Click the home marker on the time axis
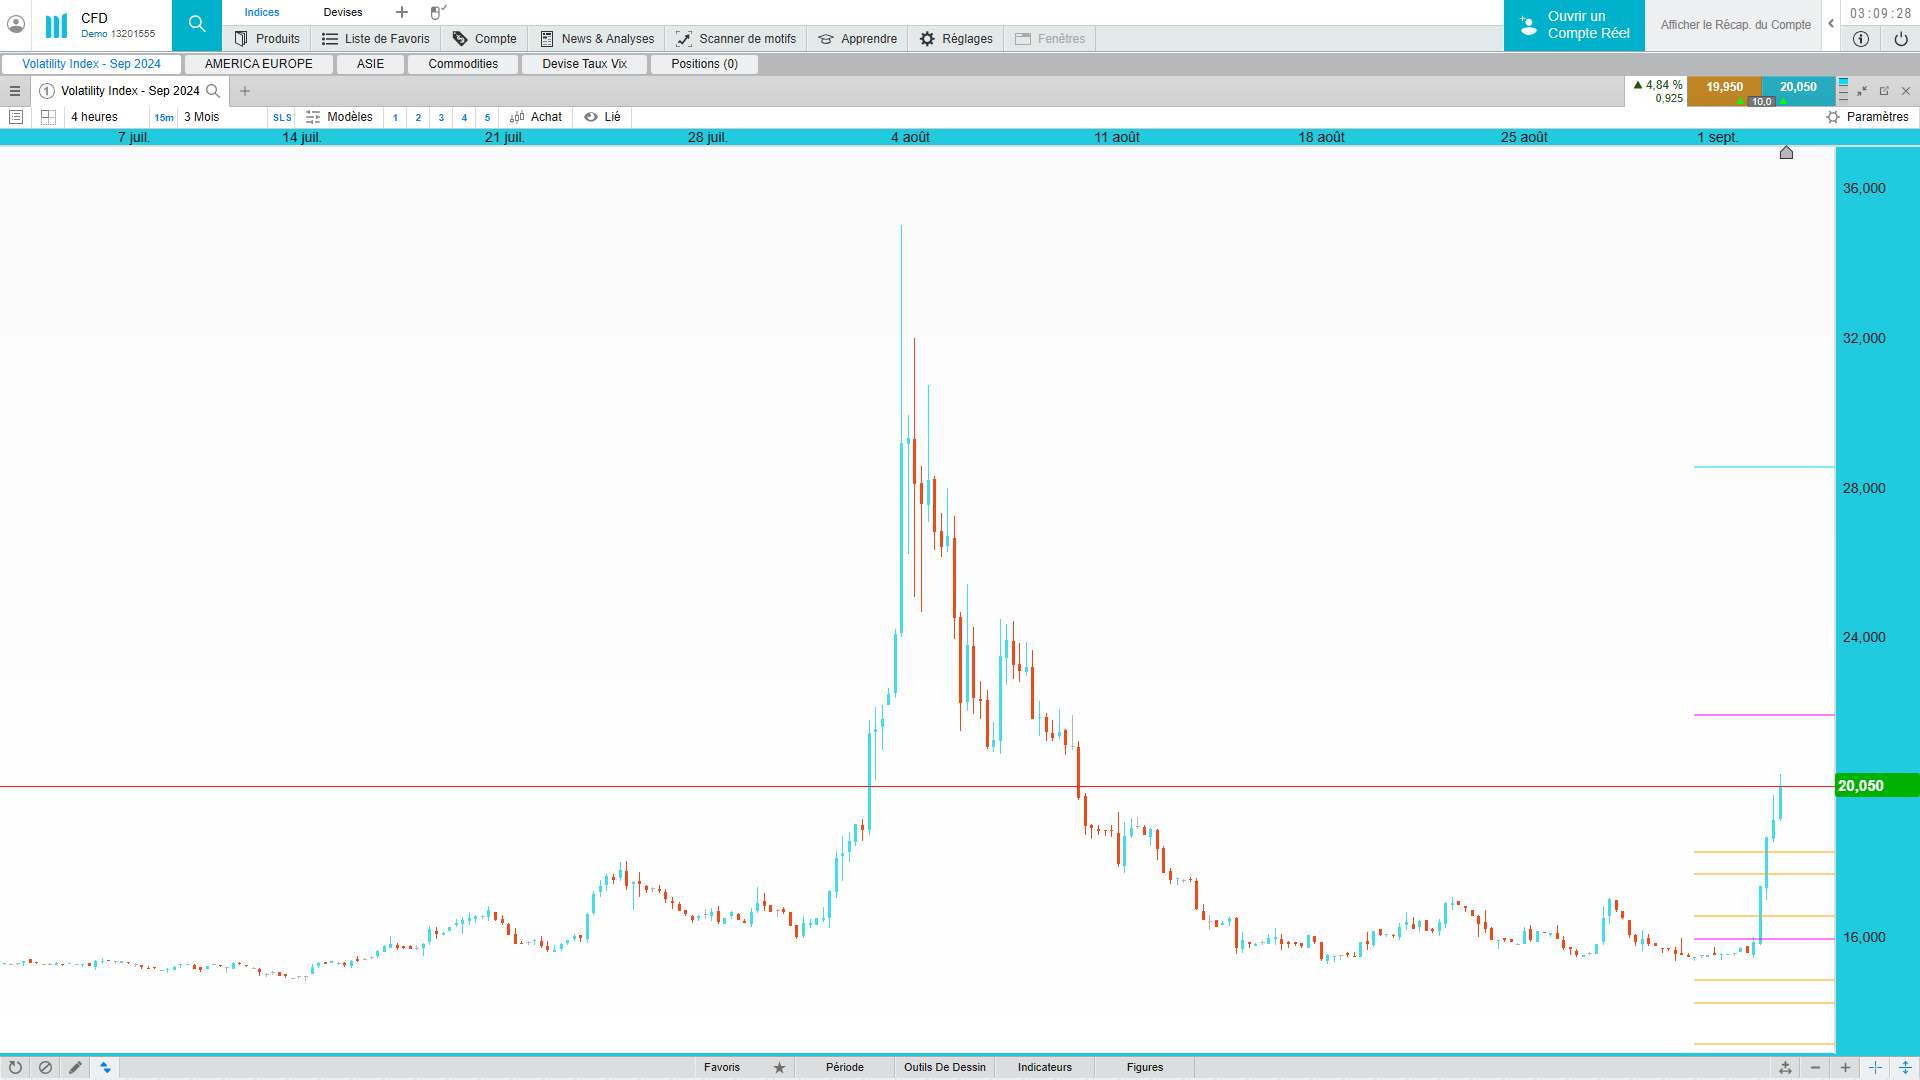The image size is (1920, 1080). tap(1786, 153)
